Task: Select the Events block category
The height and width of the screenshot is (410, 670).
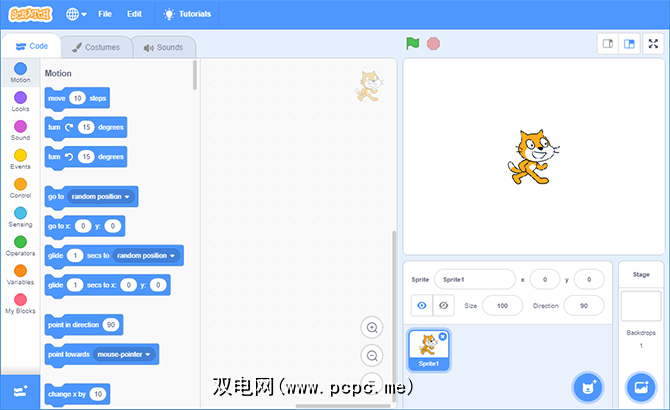Action: 21,159
